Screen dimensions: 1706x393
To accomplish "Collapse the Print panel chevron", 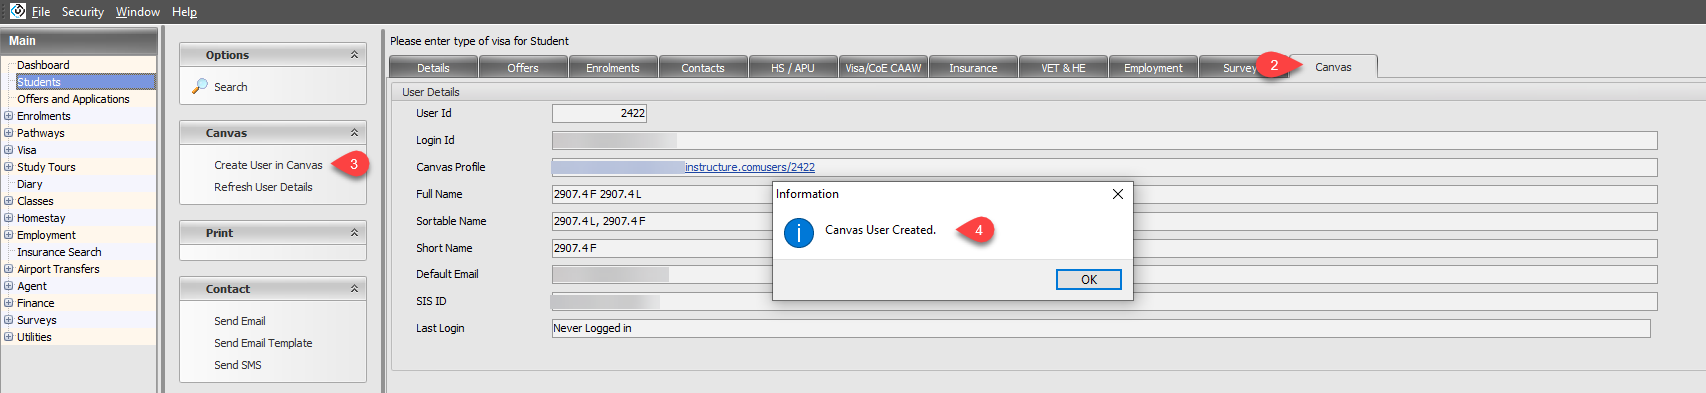I will pyautogui.click(x=354, y=233).
